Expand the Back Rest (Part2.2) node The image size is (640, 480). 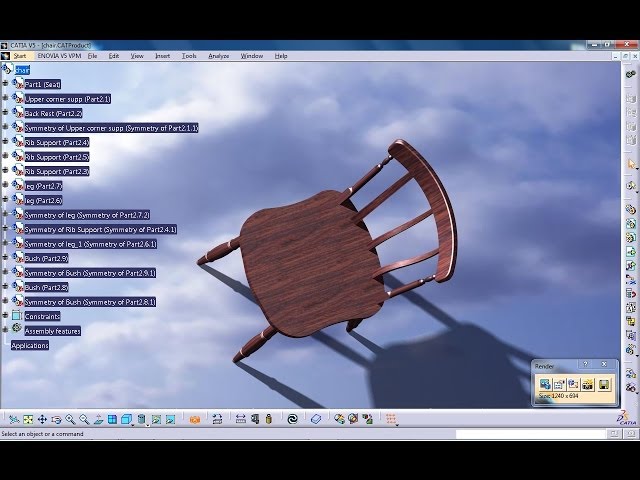tap(5, 112)
